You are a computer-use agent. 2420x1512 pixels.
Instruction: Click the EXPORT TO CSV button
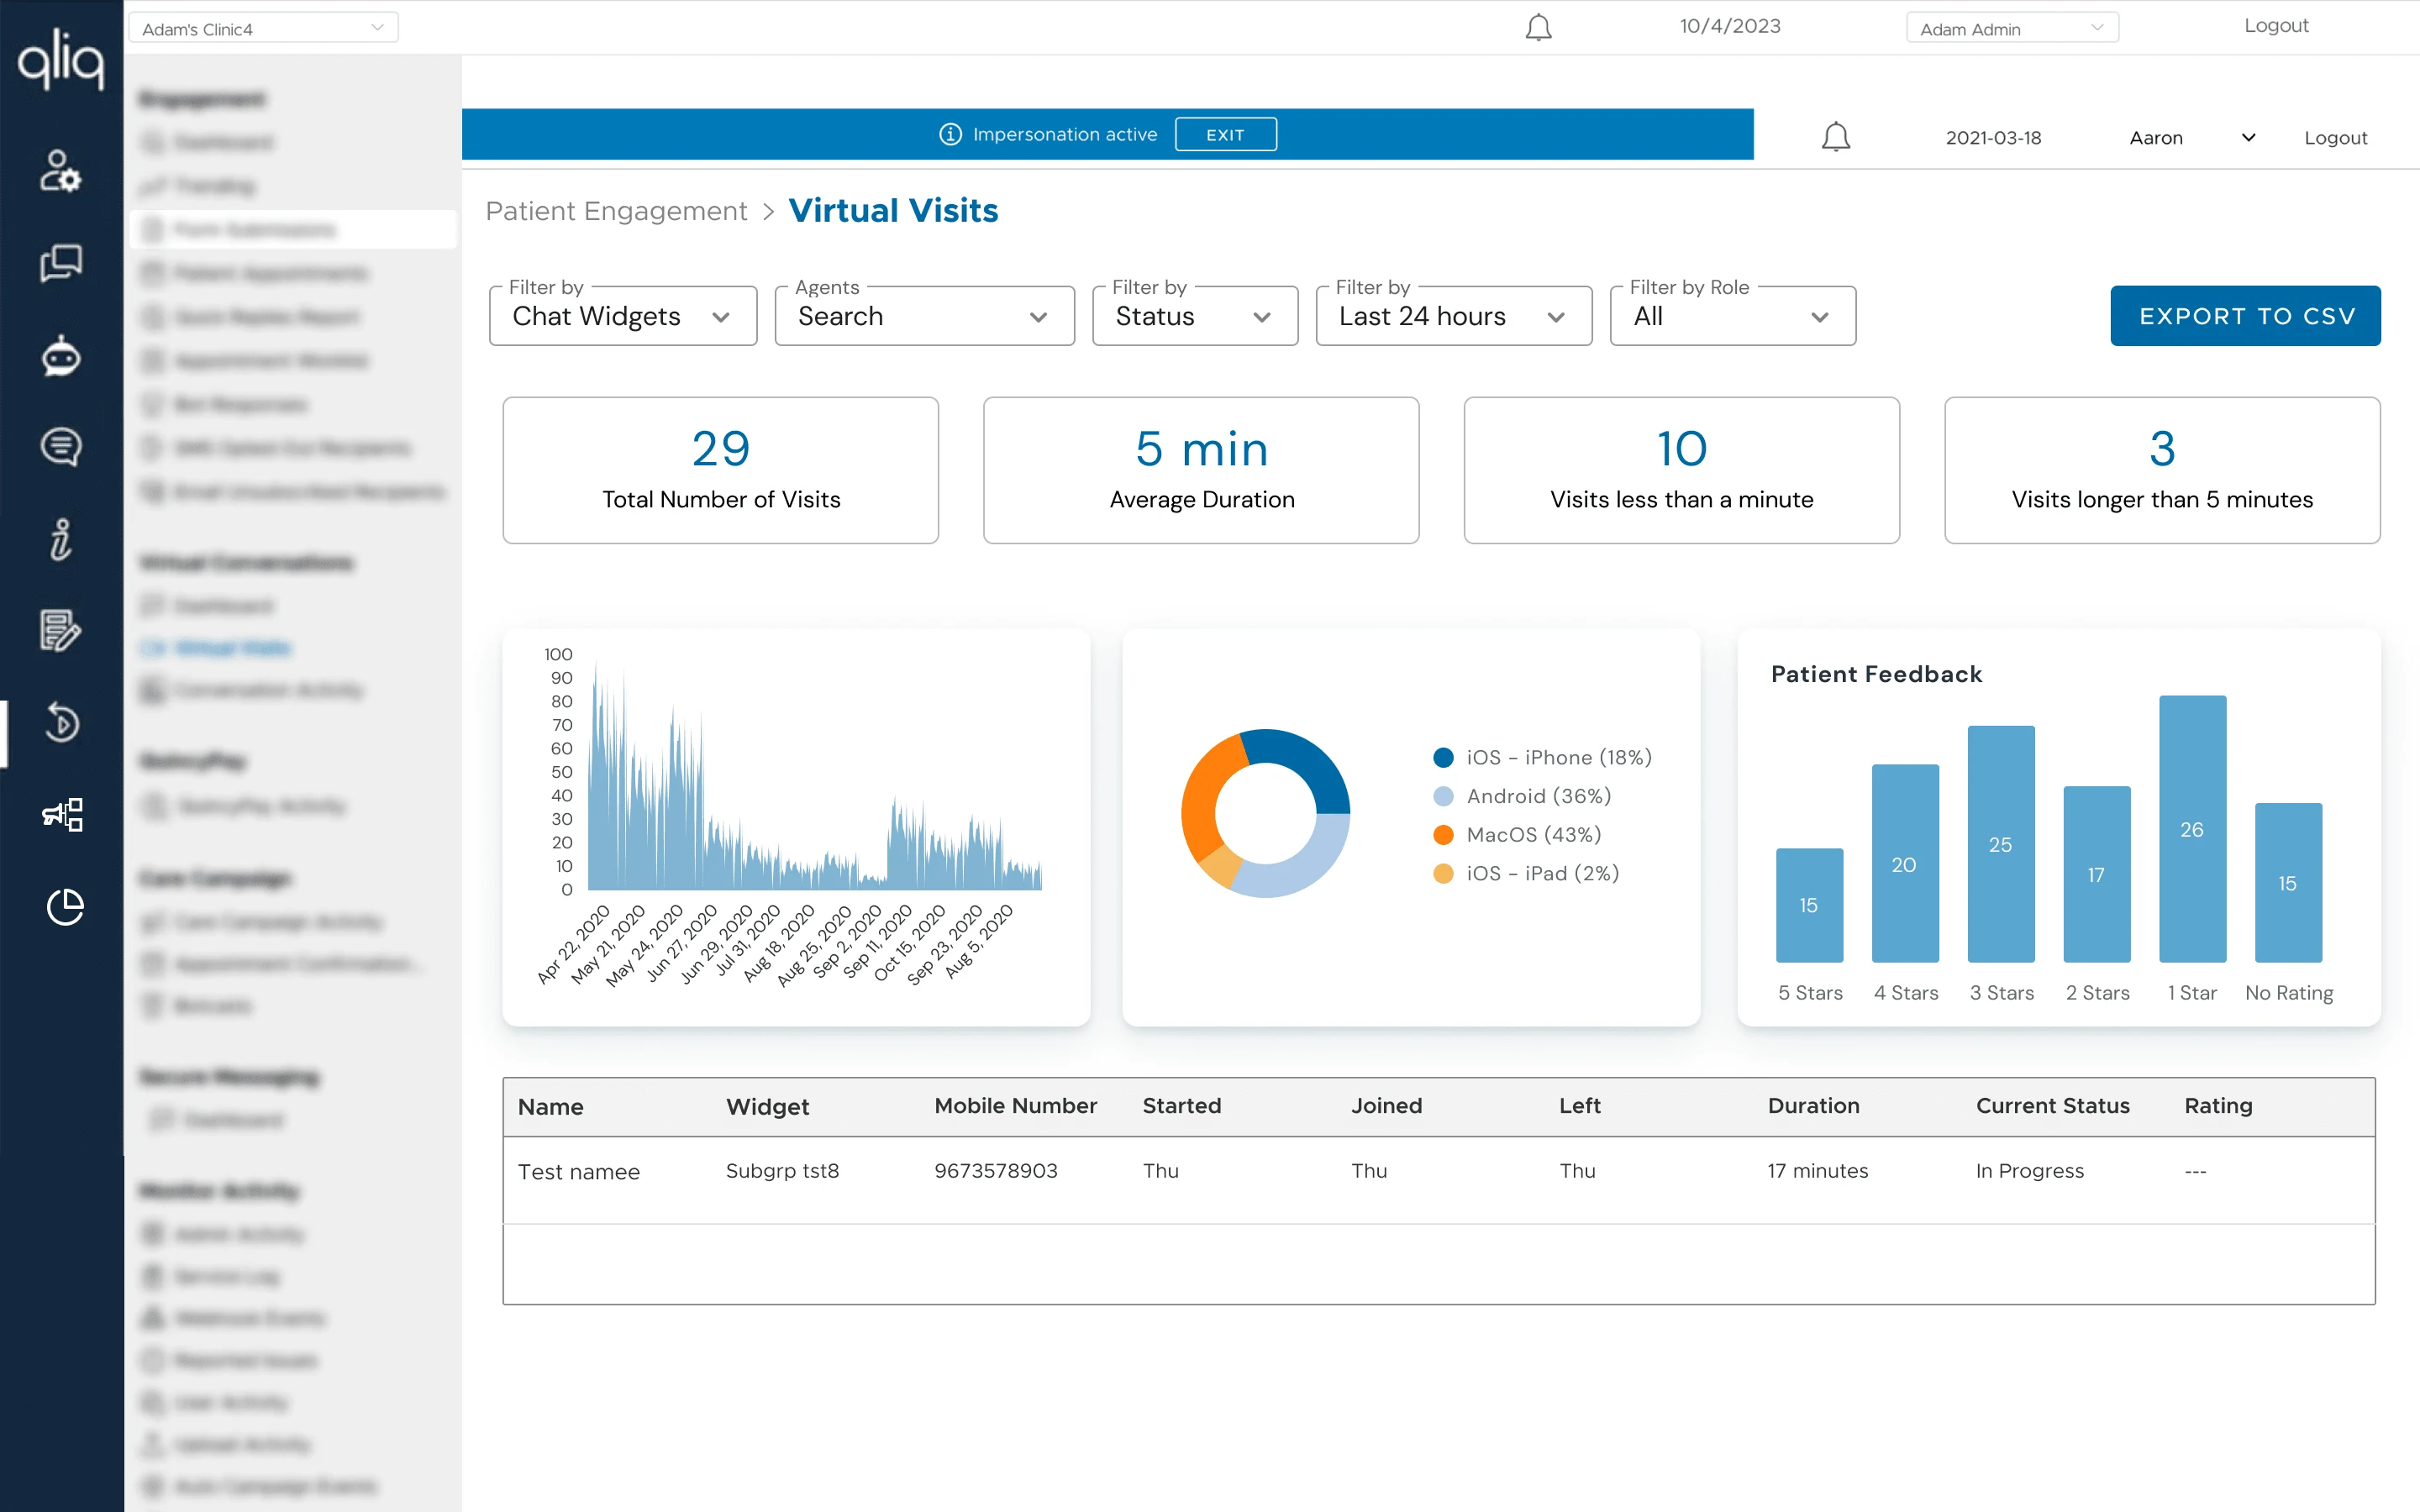[2245, 316]
